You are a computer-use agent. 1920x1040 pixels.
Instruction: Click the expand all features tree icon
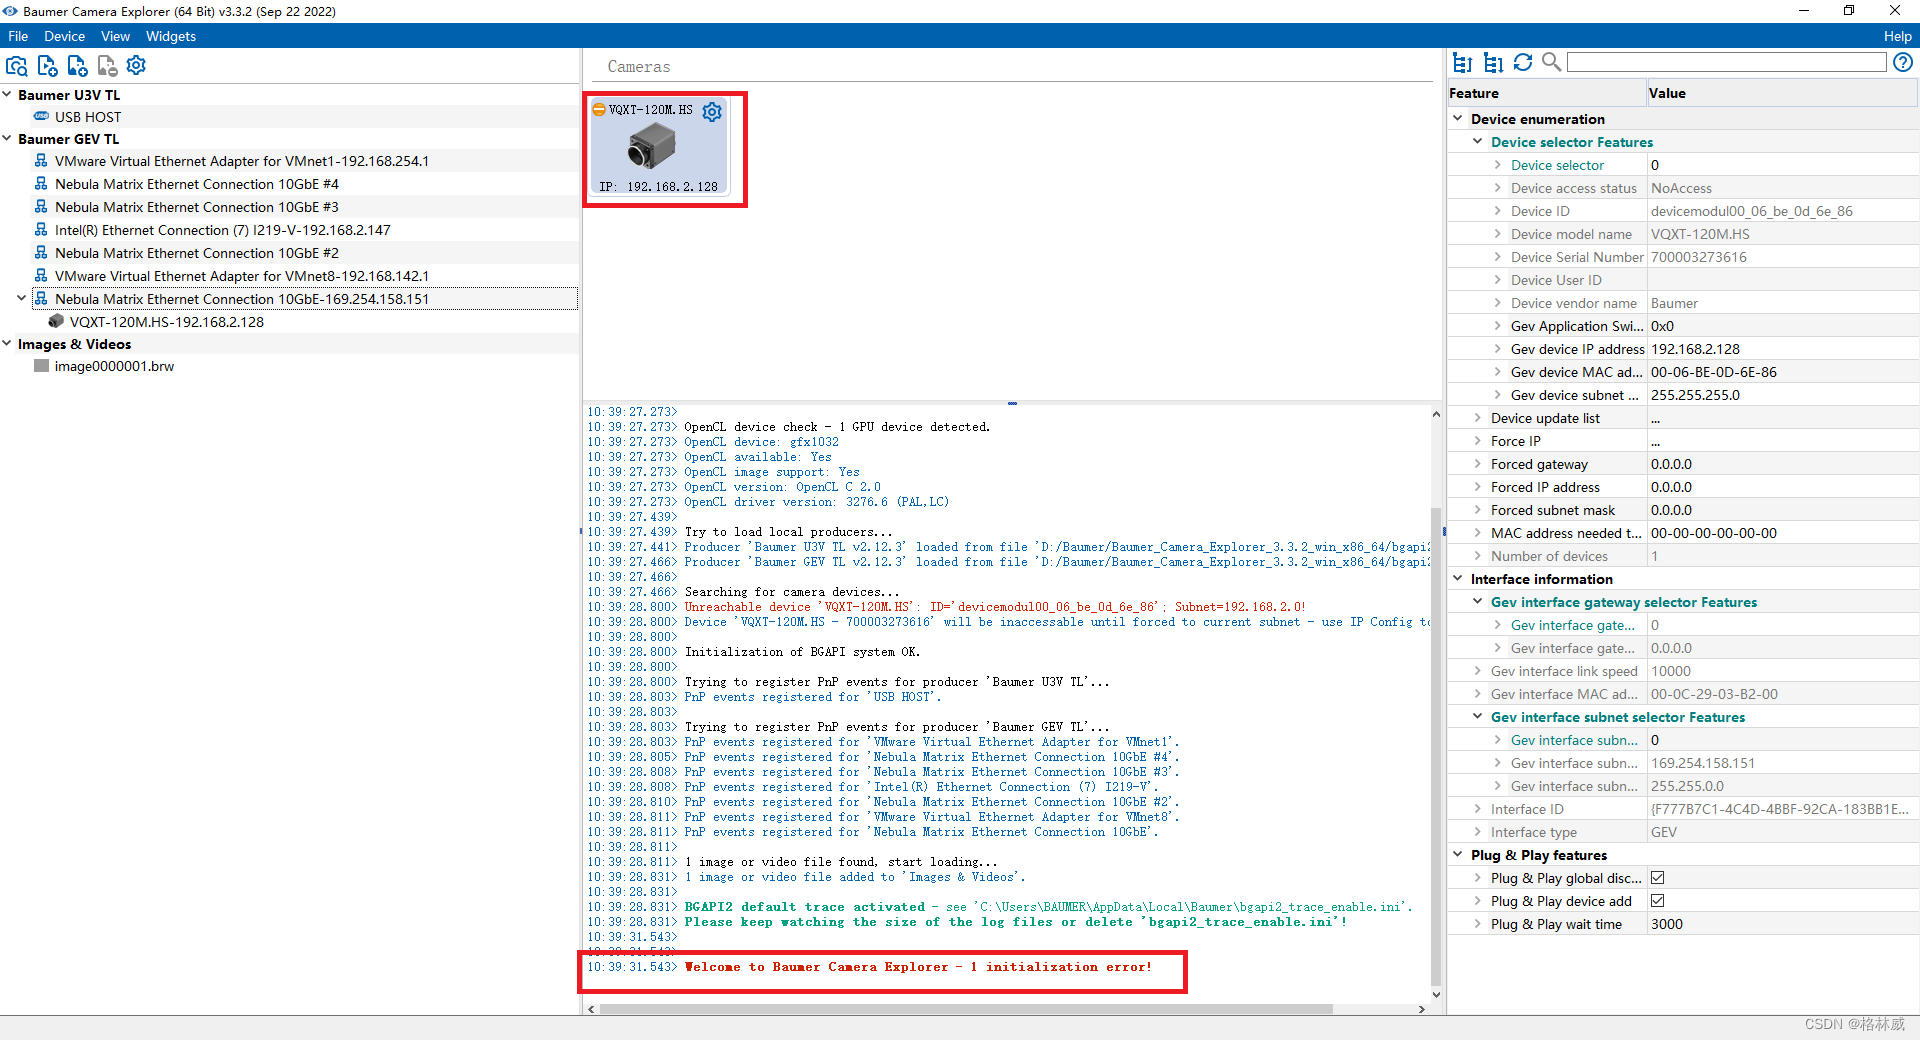pyautogui.click(x=1462, y=63)
